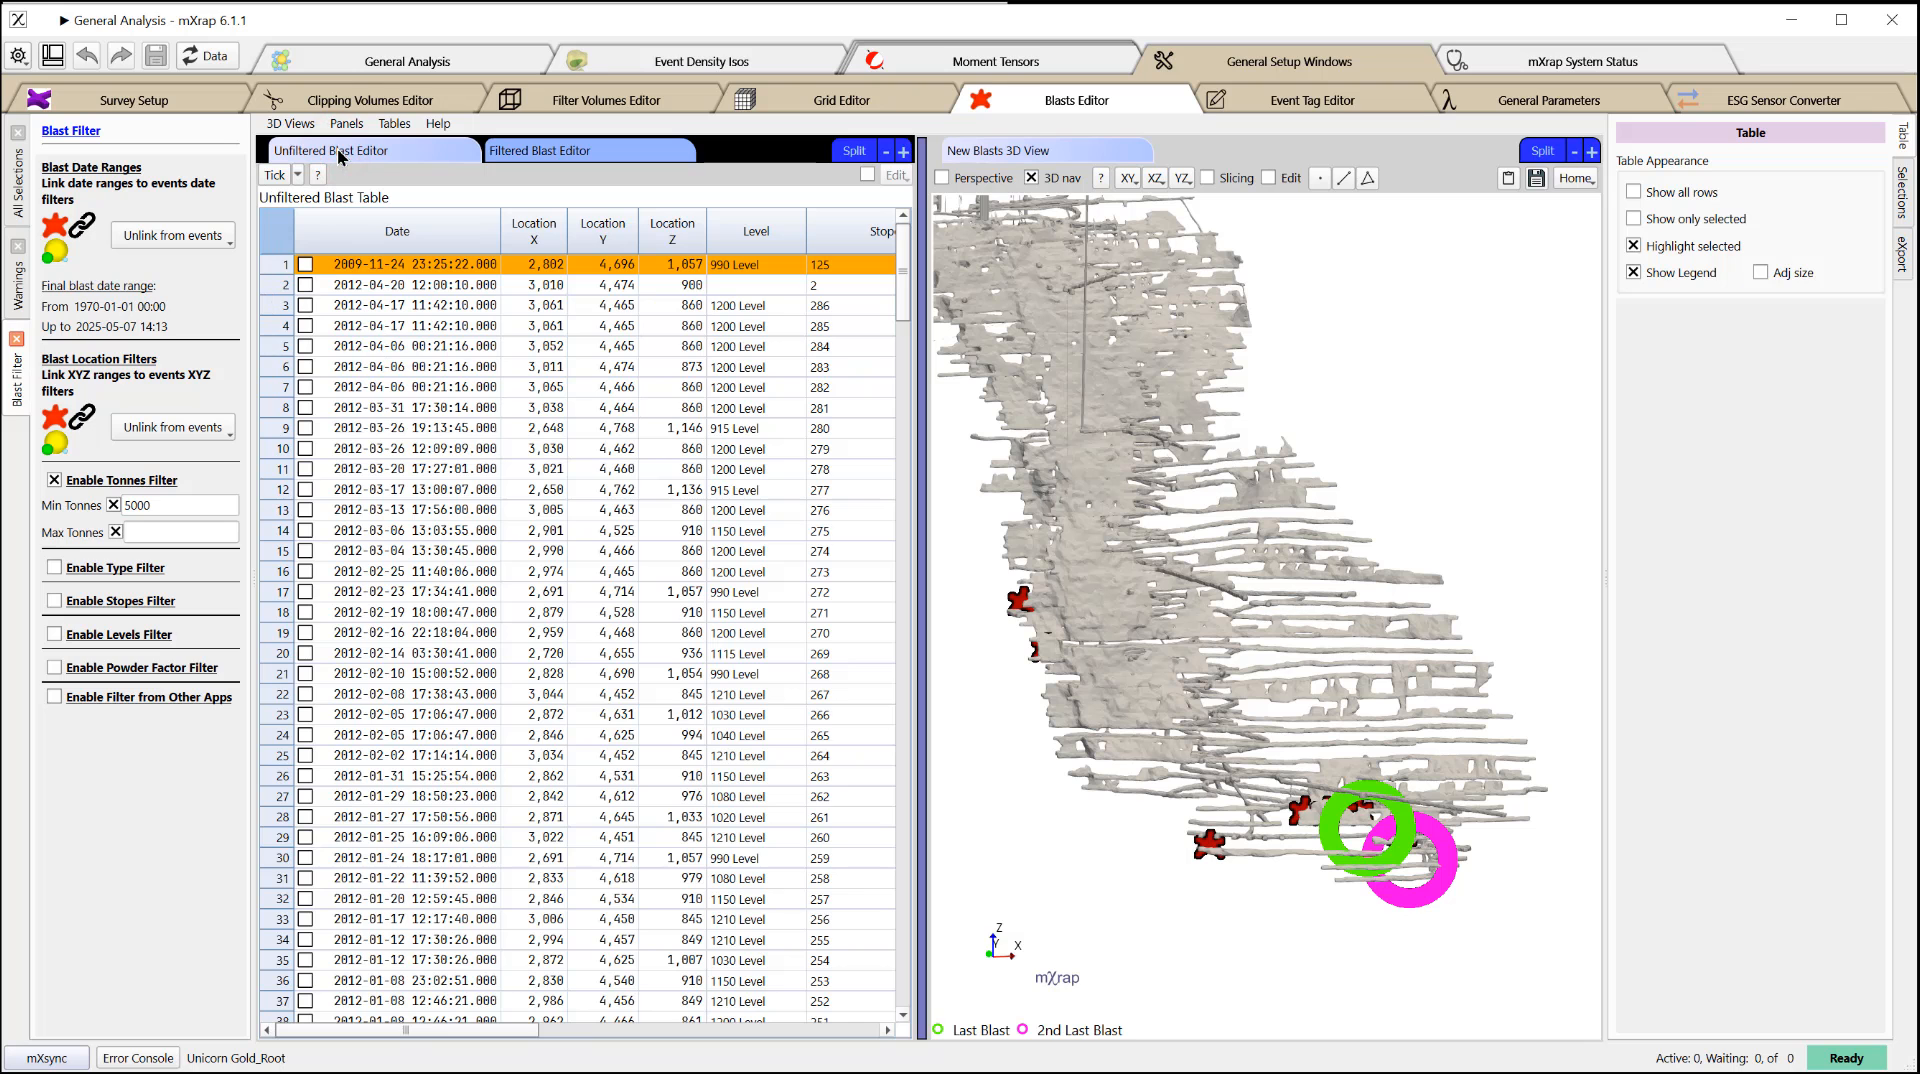This screenshot has width=1920, height=1074.
Task: Click the minus button in Unfiltered Blast Editor panel
Action: (x=886, y=151)
